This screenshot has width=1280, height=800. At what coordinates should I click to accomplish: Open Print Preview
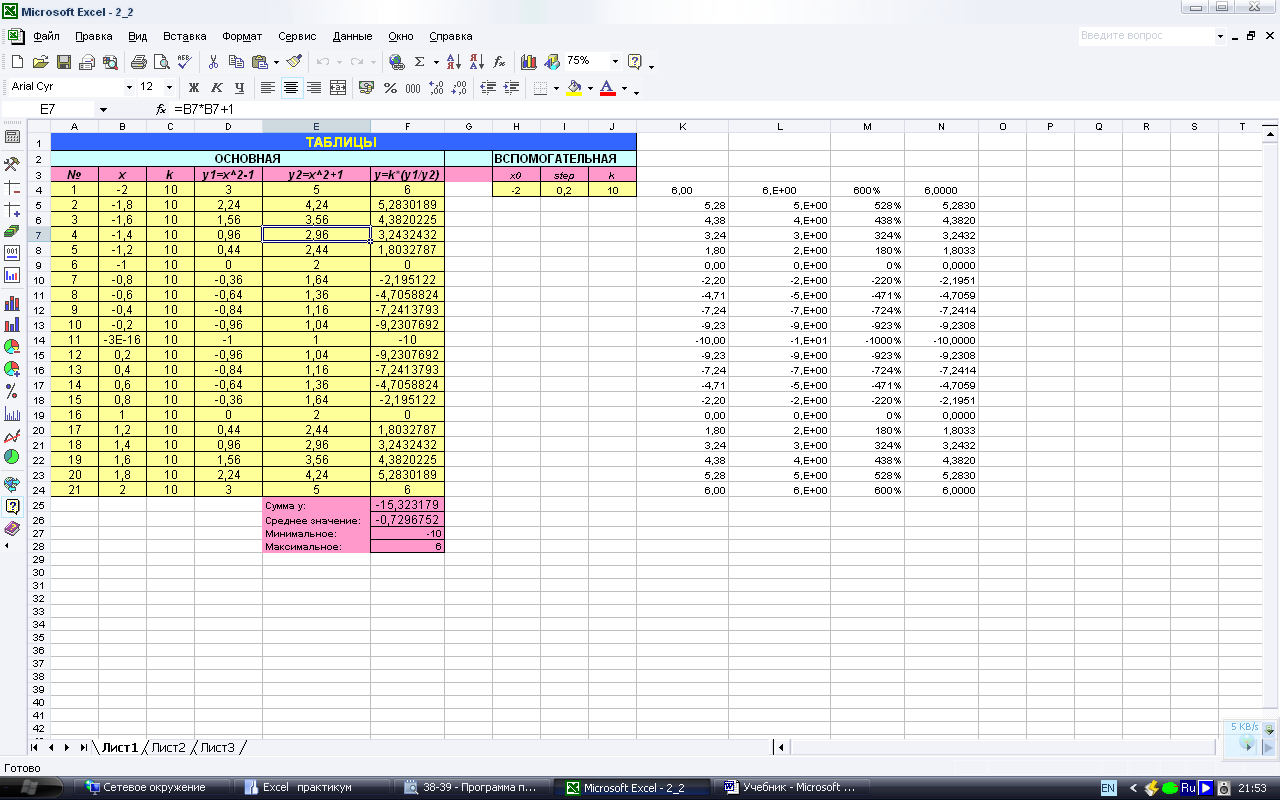pos(161,62)
